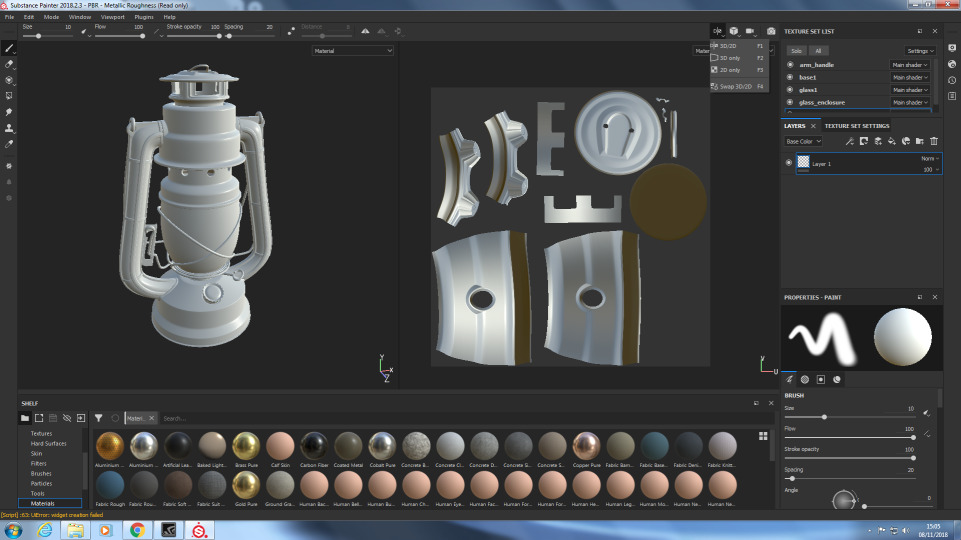Toggle the shelf filter funnel icon

point(99,418)
